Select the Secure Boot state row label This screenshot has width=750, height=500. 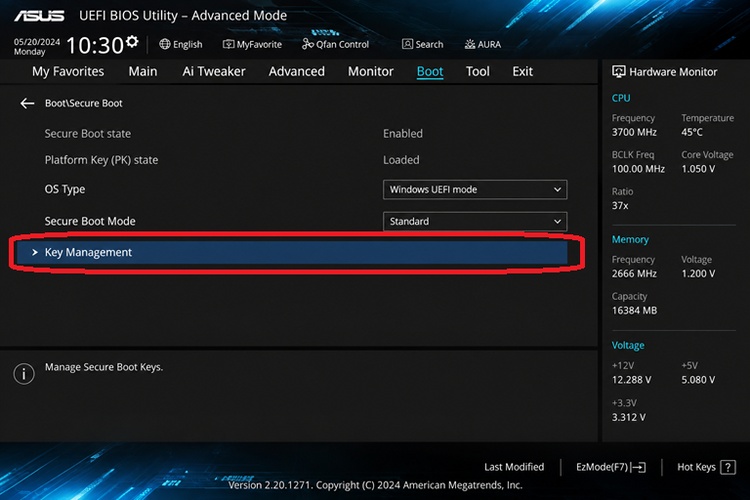(88, 133)
